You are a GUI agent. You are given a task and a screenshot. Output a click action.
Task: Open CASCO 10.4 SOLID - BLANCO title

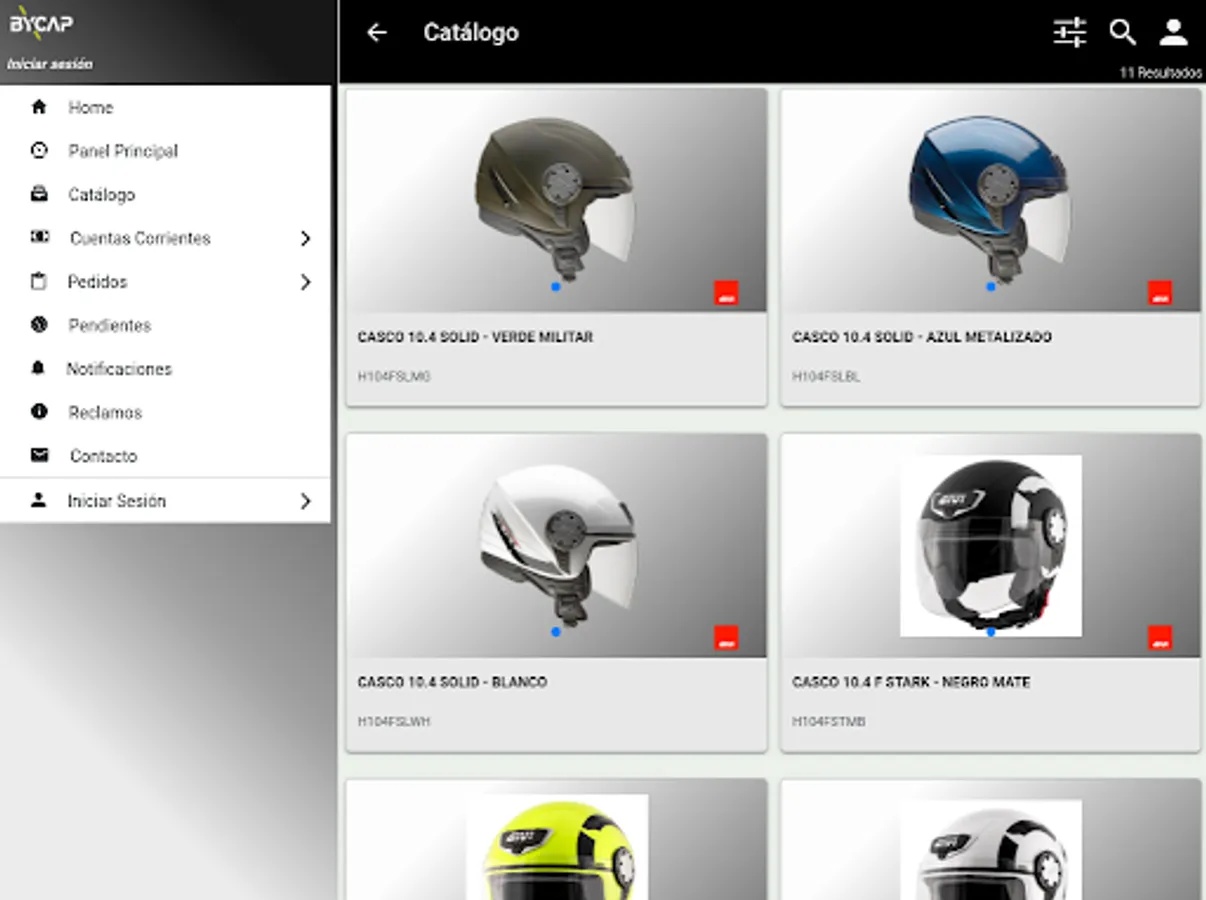coord(452,682)
